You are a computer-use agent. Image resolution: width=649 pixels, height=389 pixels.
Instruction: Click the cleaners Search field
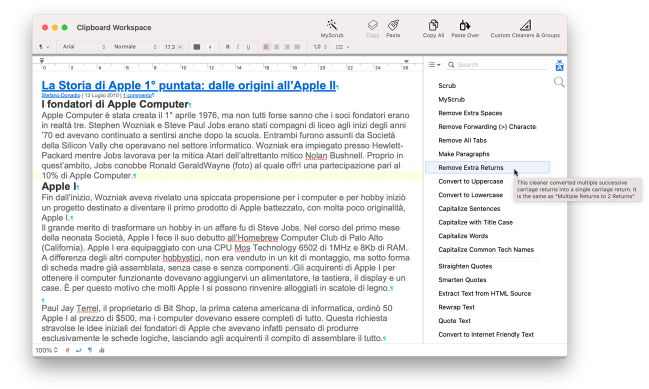497,65
